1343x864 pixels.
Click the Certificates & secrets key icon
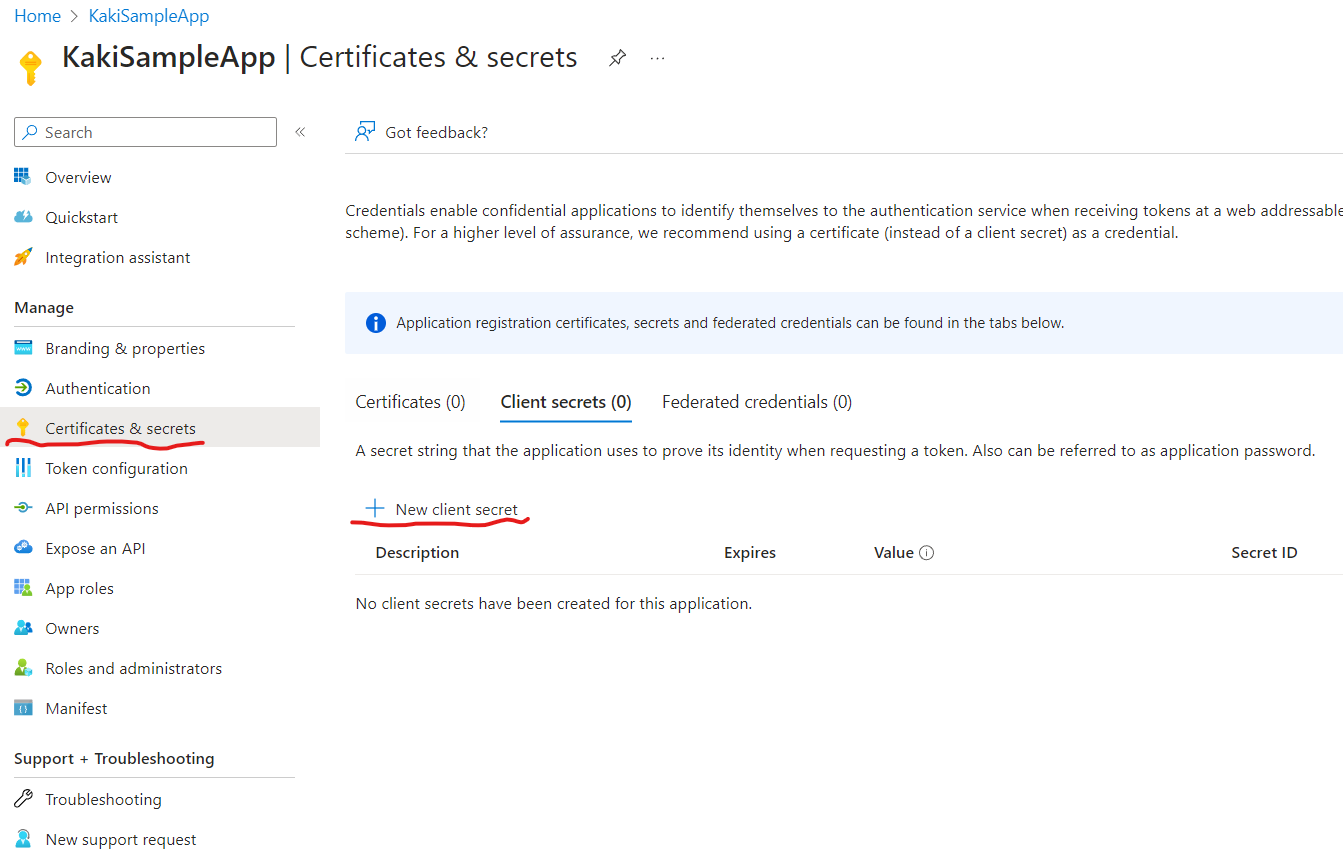coord(23,428)
